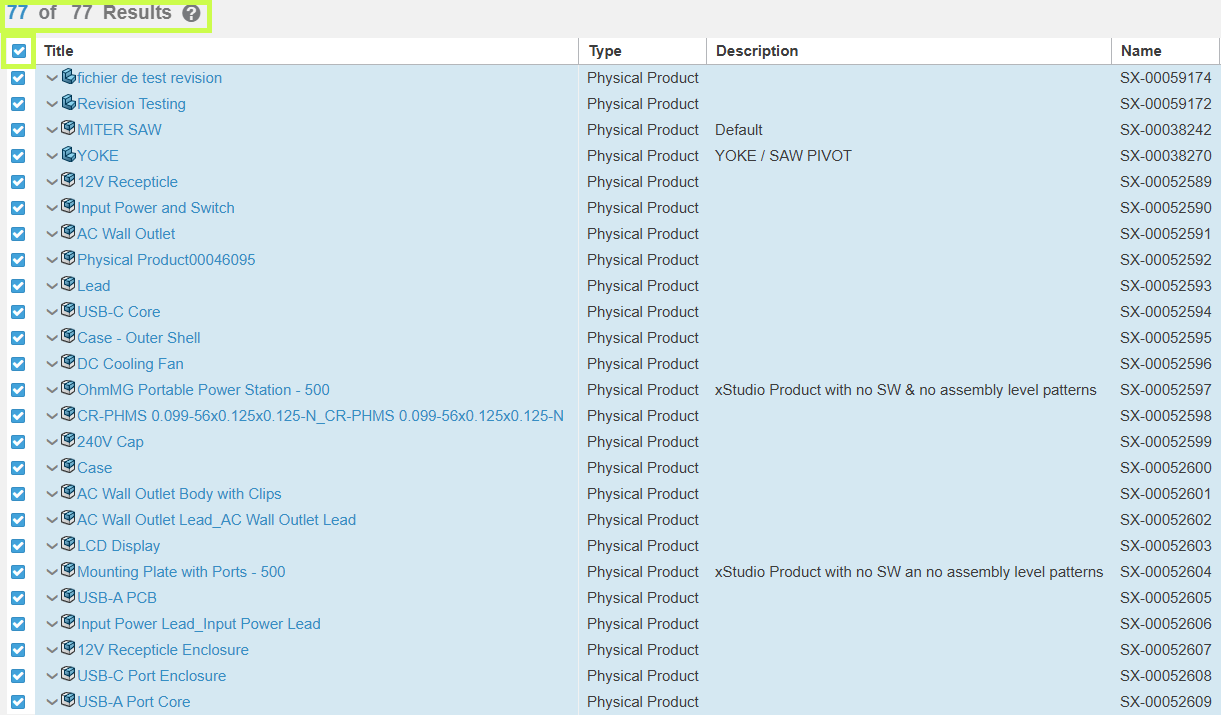This screenshot has height=715, width=1221.
Task: Sort by the Title column header
Action: pyautogui.click(x=59, y=51)
